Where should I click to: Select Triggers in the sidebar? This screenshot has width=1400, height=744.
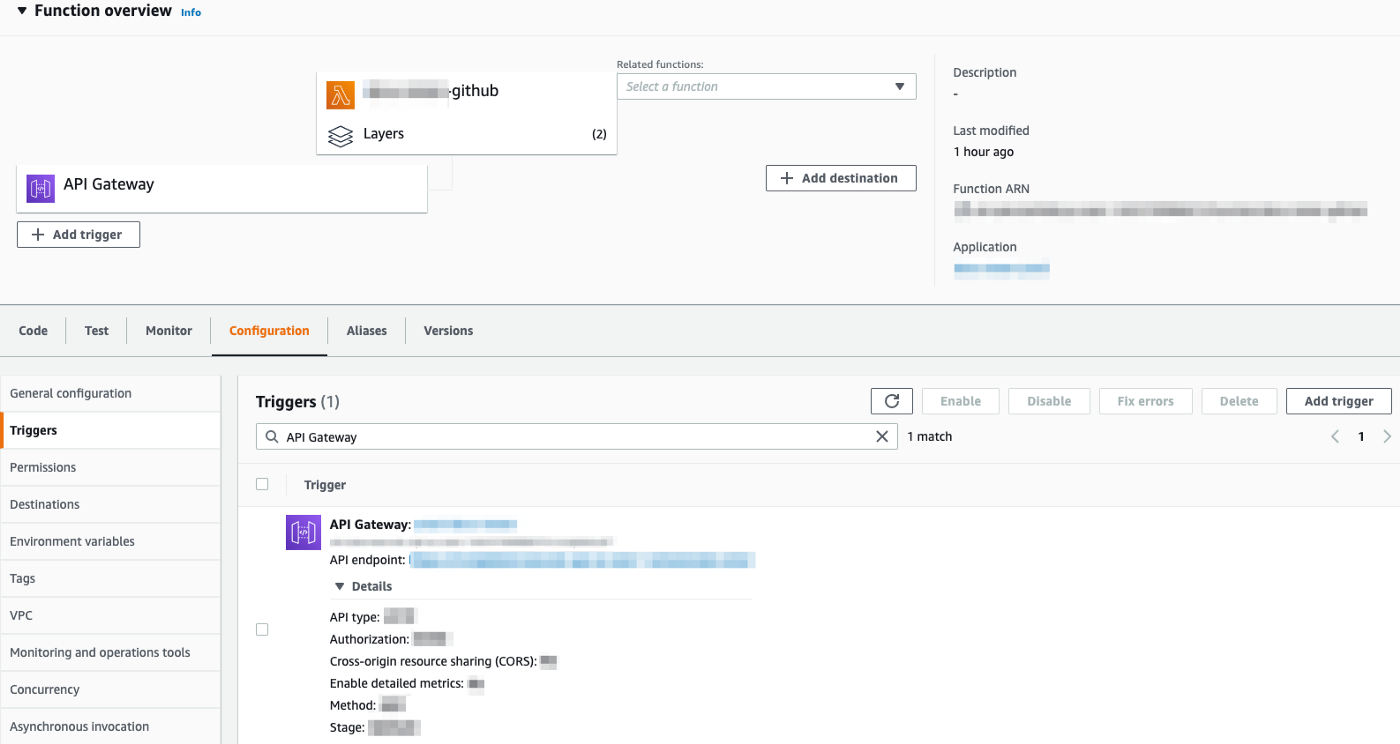click(110, 430)
